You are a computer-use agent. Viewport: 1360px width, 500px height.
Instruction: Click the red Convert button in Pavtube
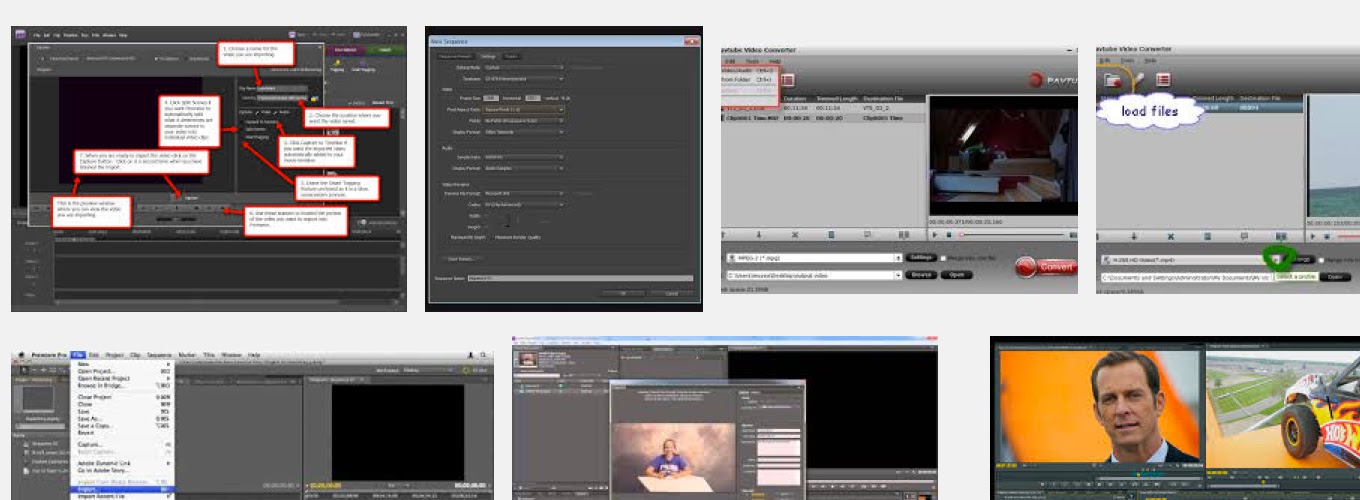(1045, 266)
